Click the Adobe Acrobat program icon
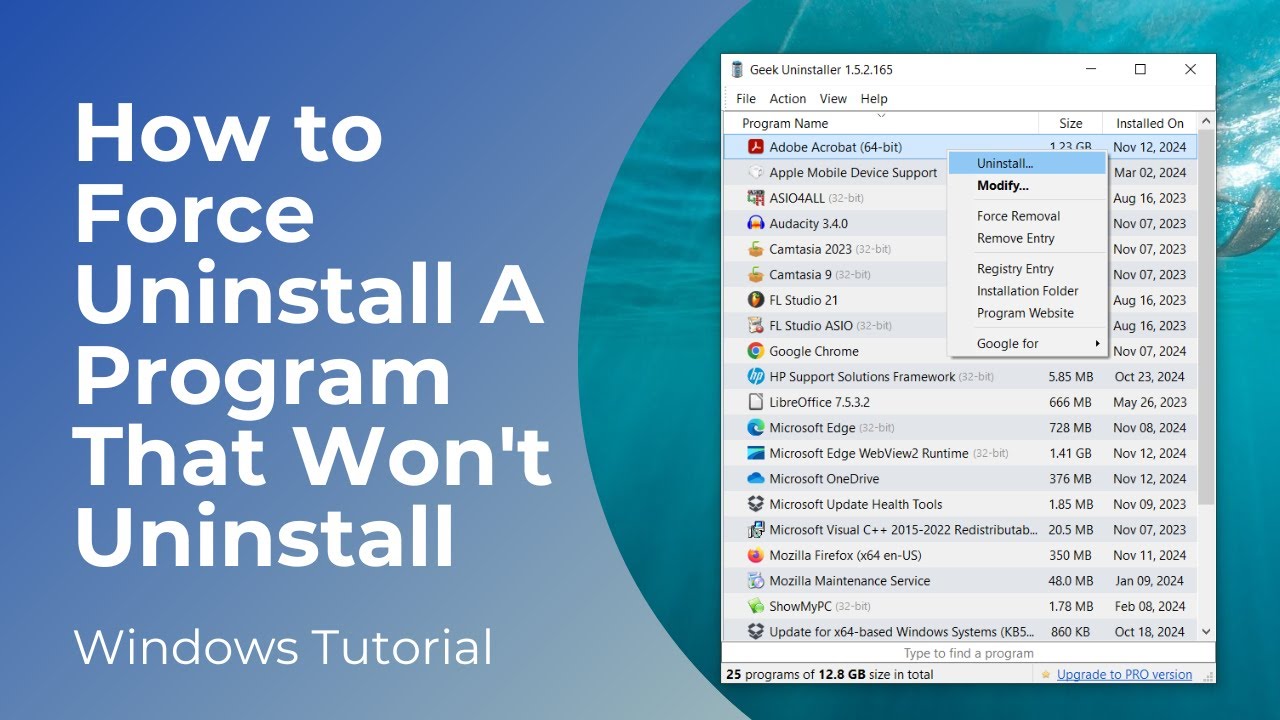The image size is (1280, 720). pyautogui.click(x=756, y=147)
